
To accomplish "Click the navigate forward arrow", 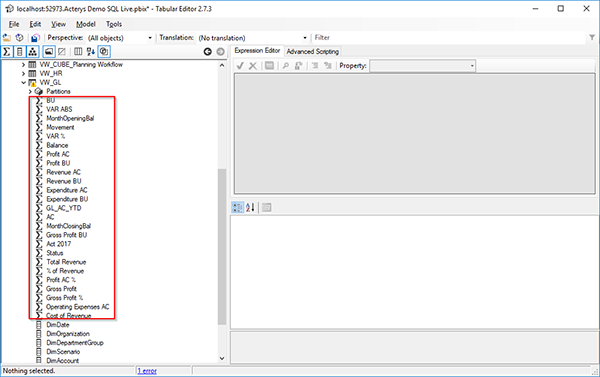I will coord(220,52).
